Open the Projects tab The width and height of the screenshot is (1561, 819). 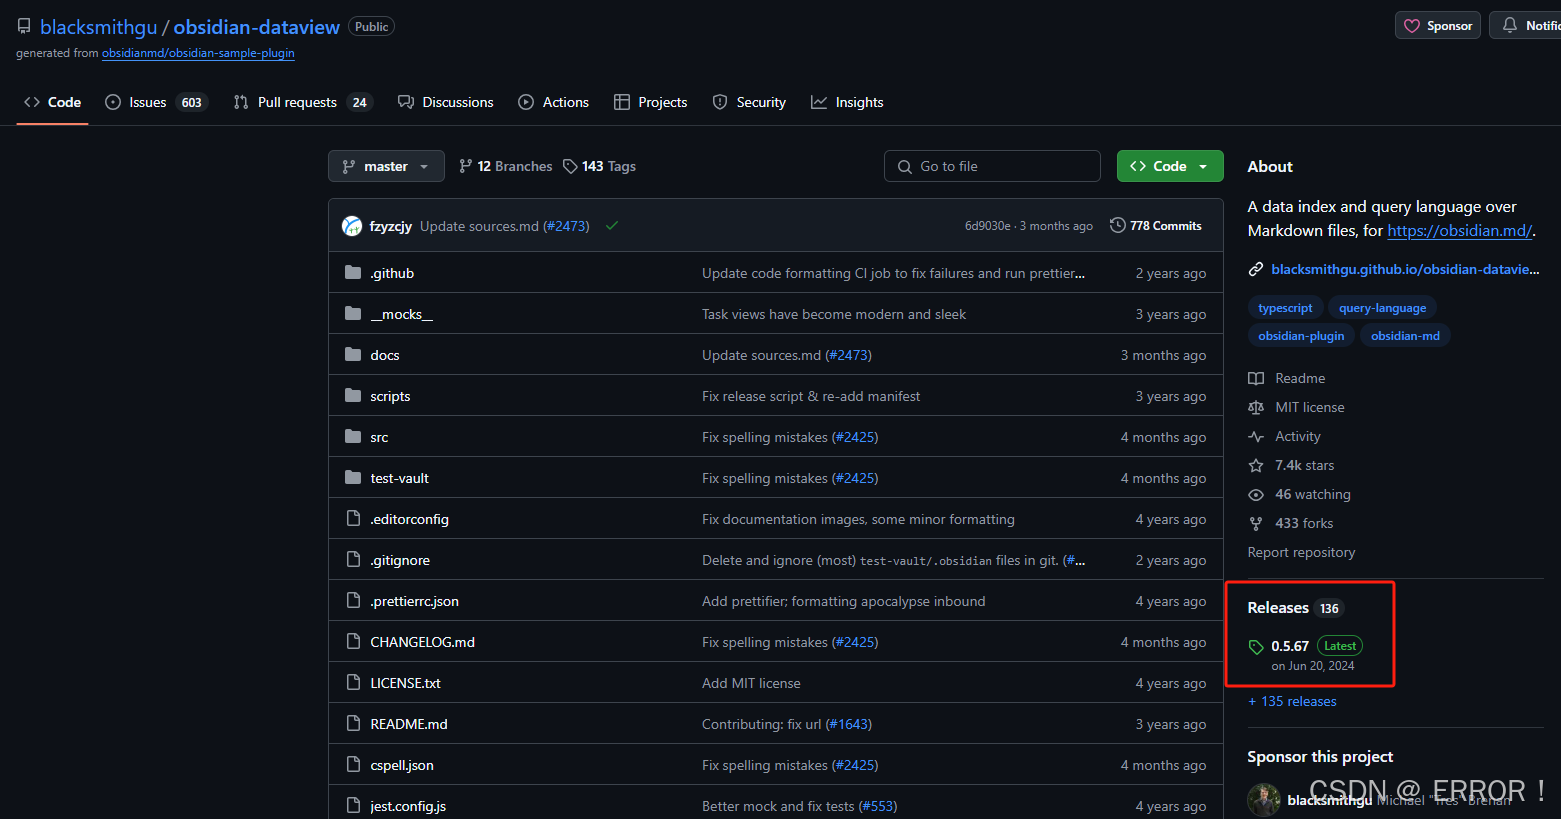(651, 102)
